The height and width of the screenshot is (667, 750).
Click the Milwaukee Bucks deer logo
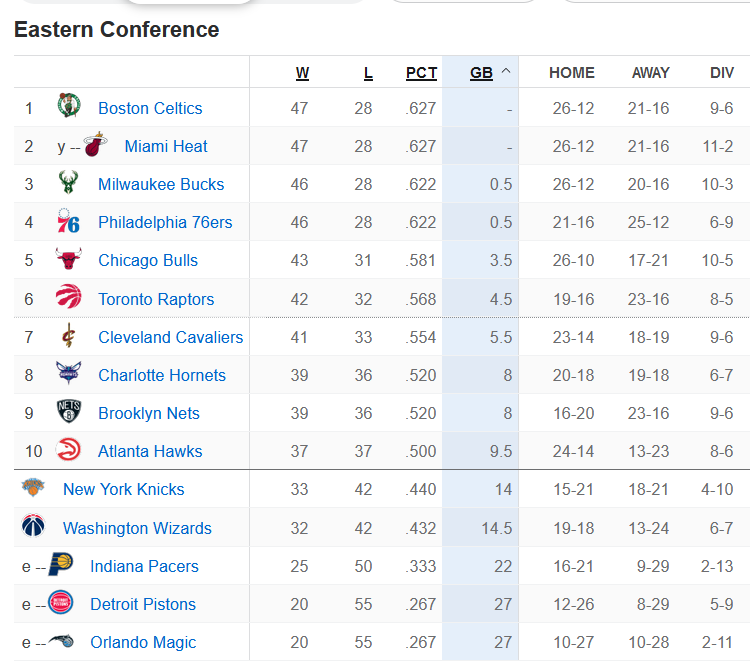(68, 182)
